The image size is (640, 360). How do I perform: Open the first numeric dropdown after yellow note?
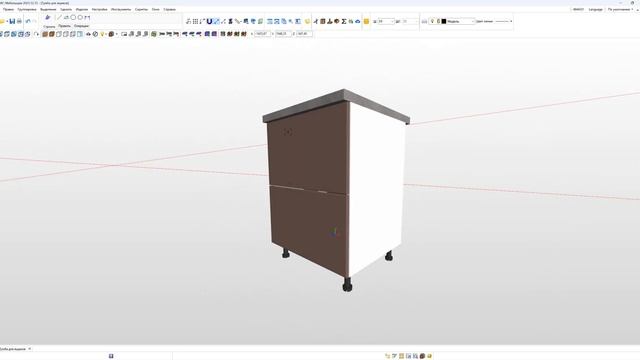coord(386,21)
